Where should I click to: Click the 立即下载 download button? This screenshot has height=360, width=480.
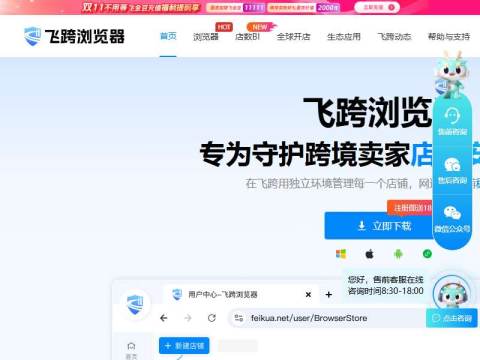click(x=379, y=226)
